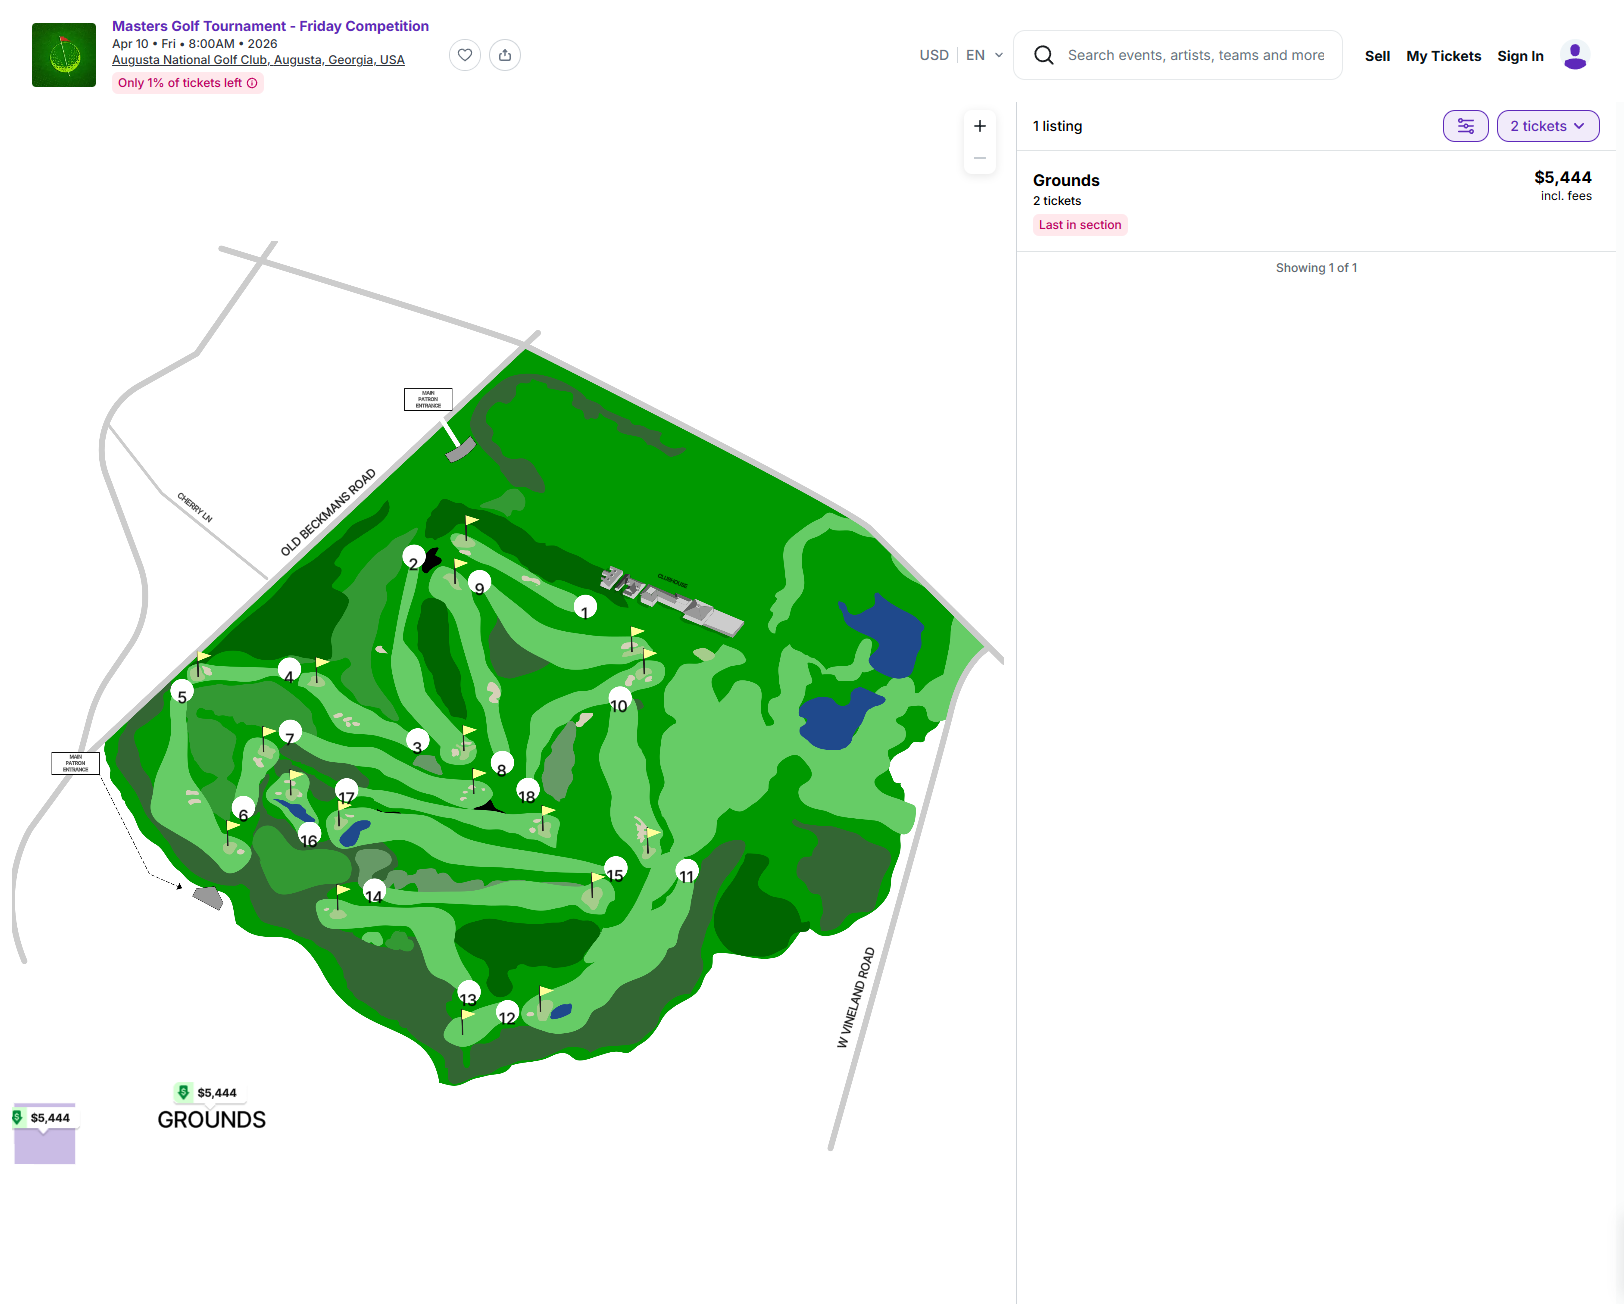
Task: Open the Sell page
Action: (1377, 56)
